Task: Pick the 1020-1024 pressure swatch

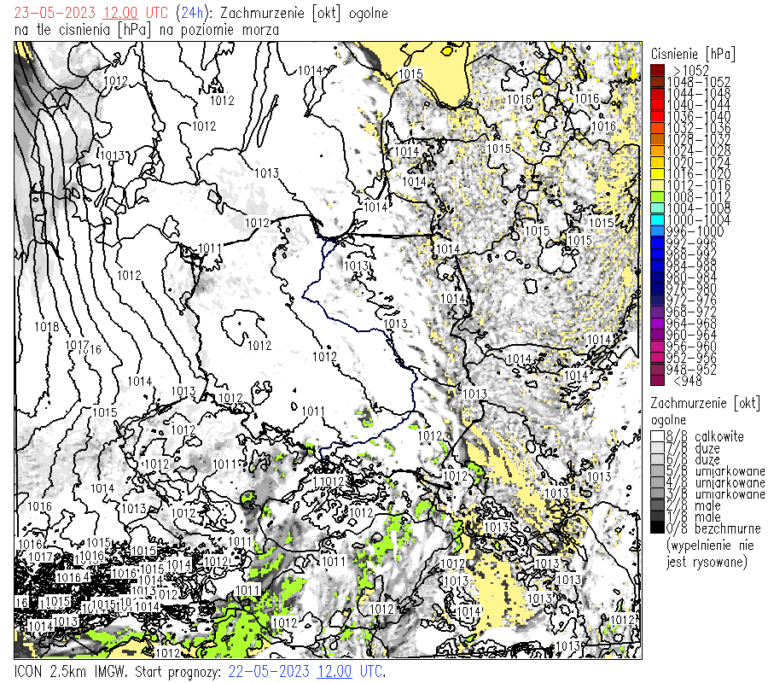Action: pyautogui.click(x=657, y=162)
